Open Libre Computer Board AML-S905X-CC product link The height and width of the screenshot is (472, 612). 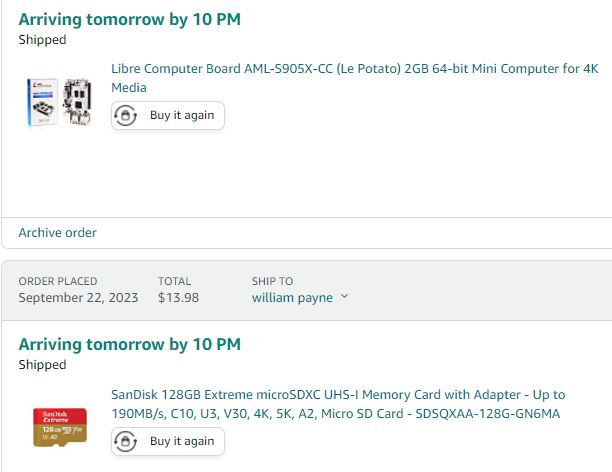(354, 78)
